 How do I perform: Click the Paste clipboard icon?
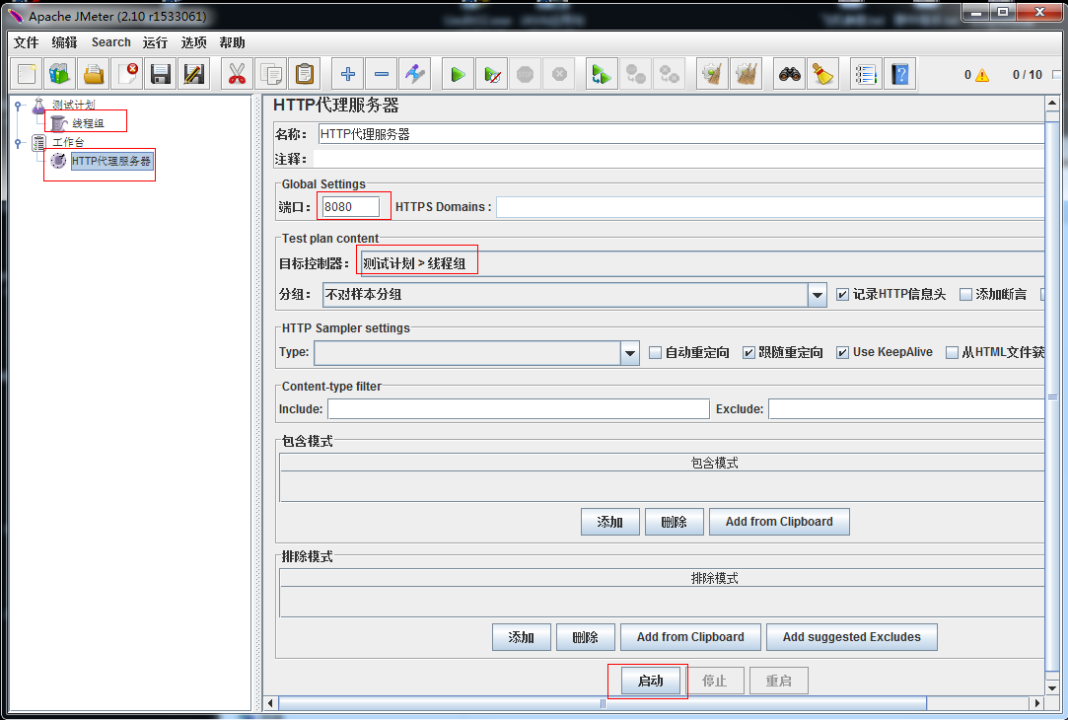point(304,74)
